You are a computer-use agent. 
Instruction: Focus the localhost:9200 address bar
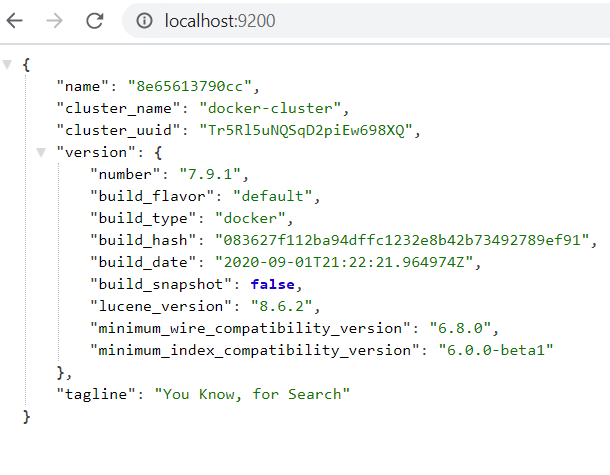366,21
